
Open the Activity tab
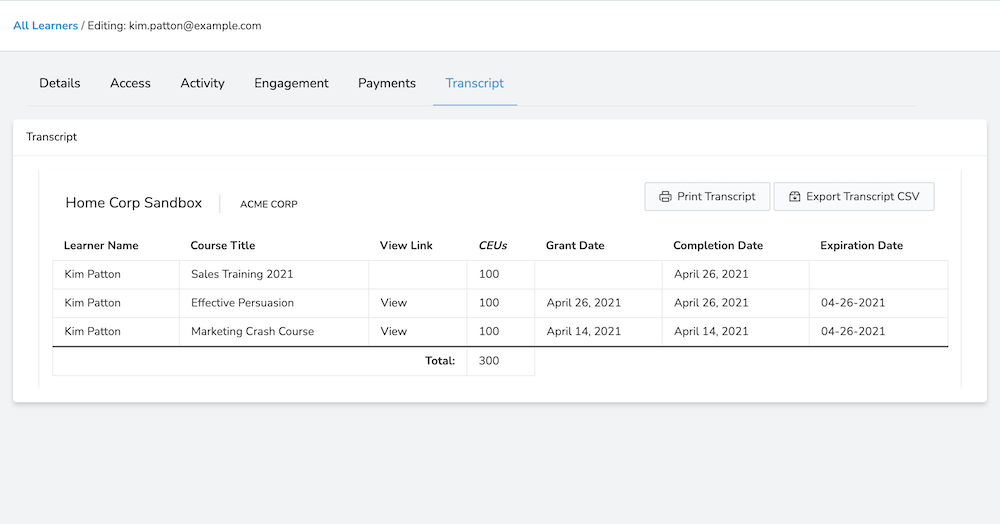click(202, 83)
